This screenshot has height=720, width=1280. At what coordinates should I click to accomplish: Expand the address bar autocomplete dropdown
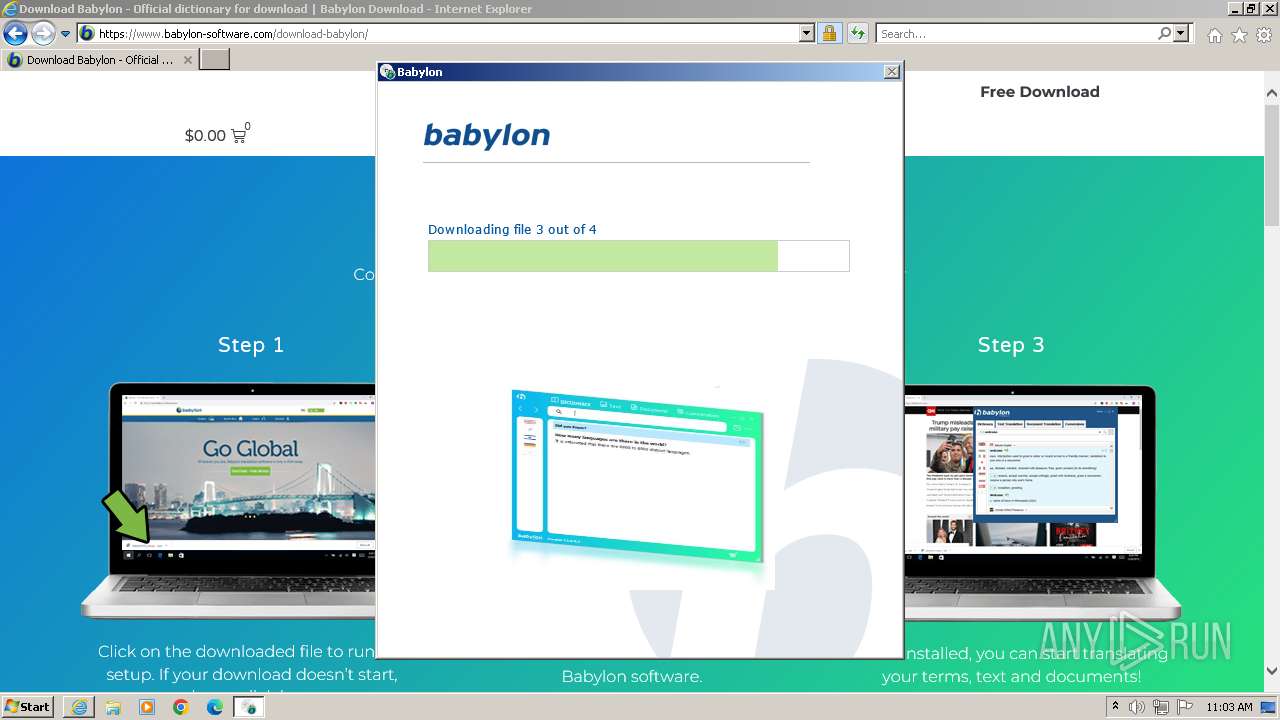807,33
